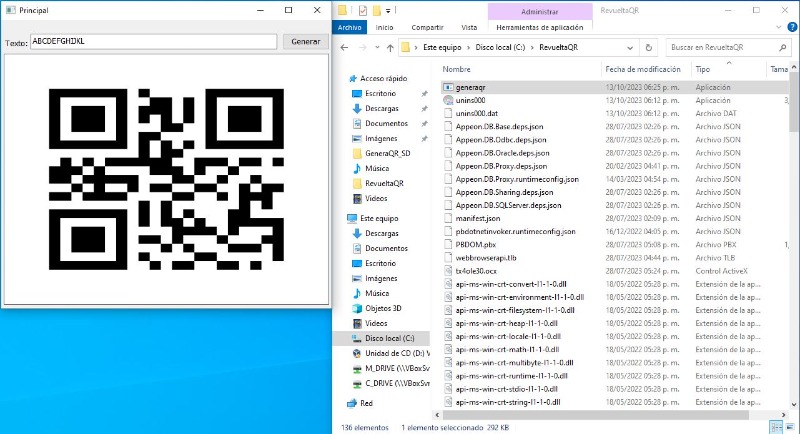Click the properties icon in quick access toolbar
The height and width of the screenshot is (434, 800).
pos(362,10)
